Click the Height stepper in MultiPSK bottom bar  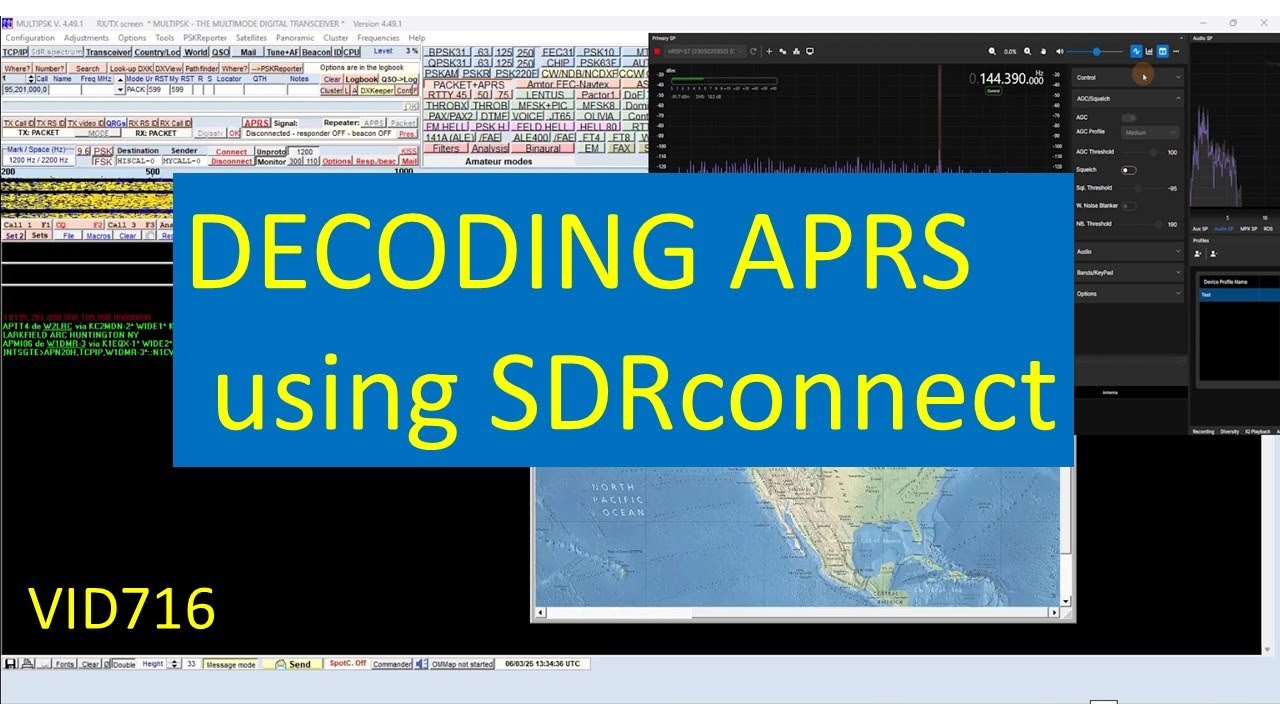(x=175, y=663)
